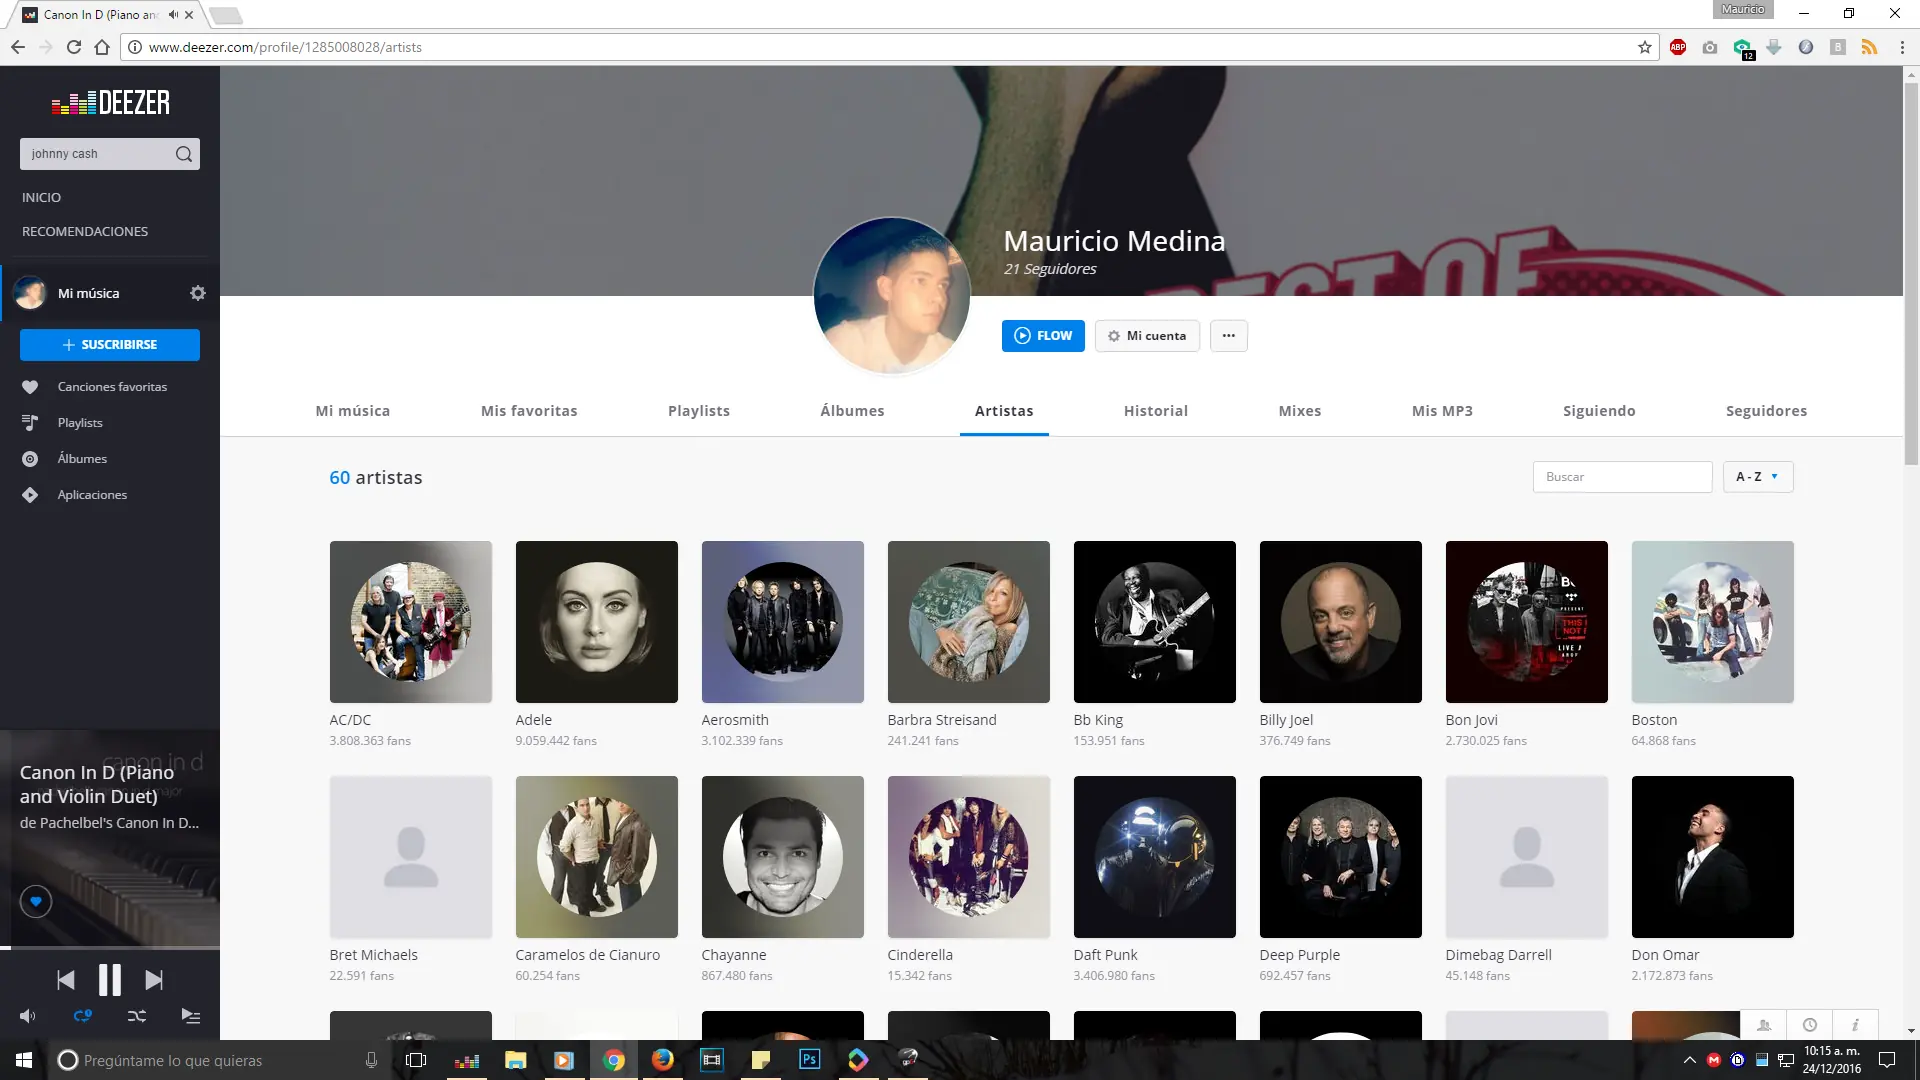
Task: Click the Buscar artist filter field
Action: [1622, 477]
